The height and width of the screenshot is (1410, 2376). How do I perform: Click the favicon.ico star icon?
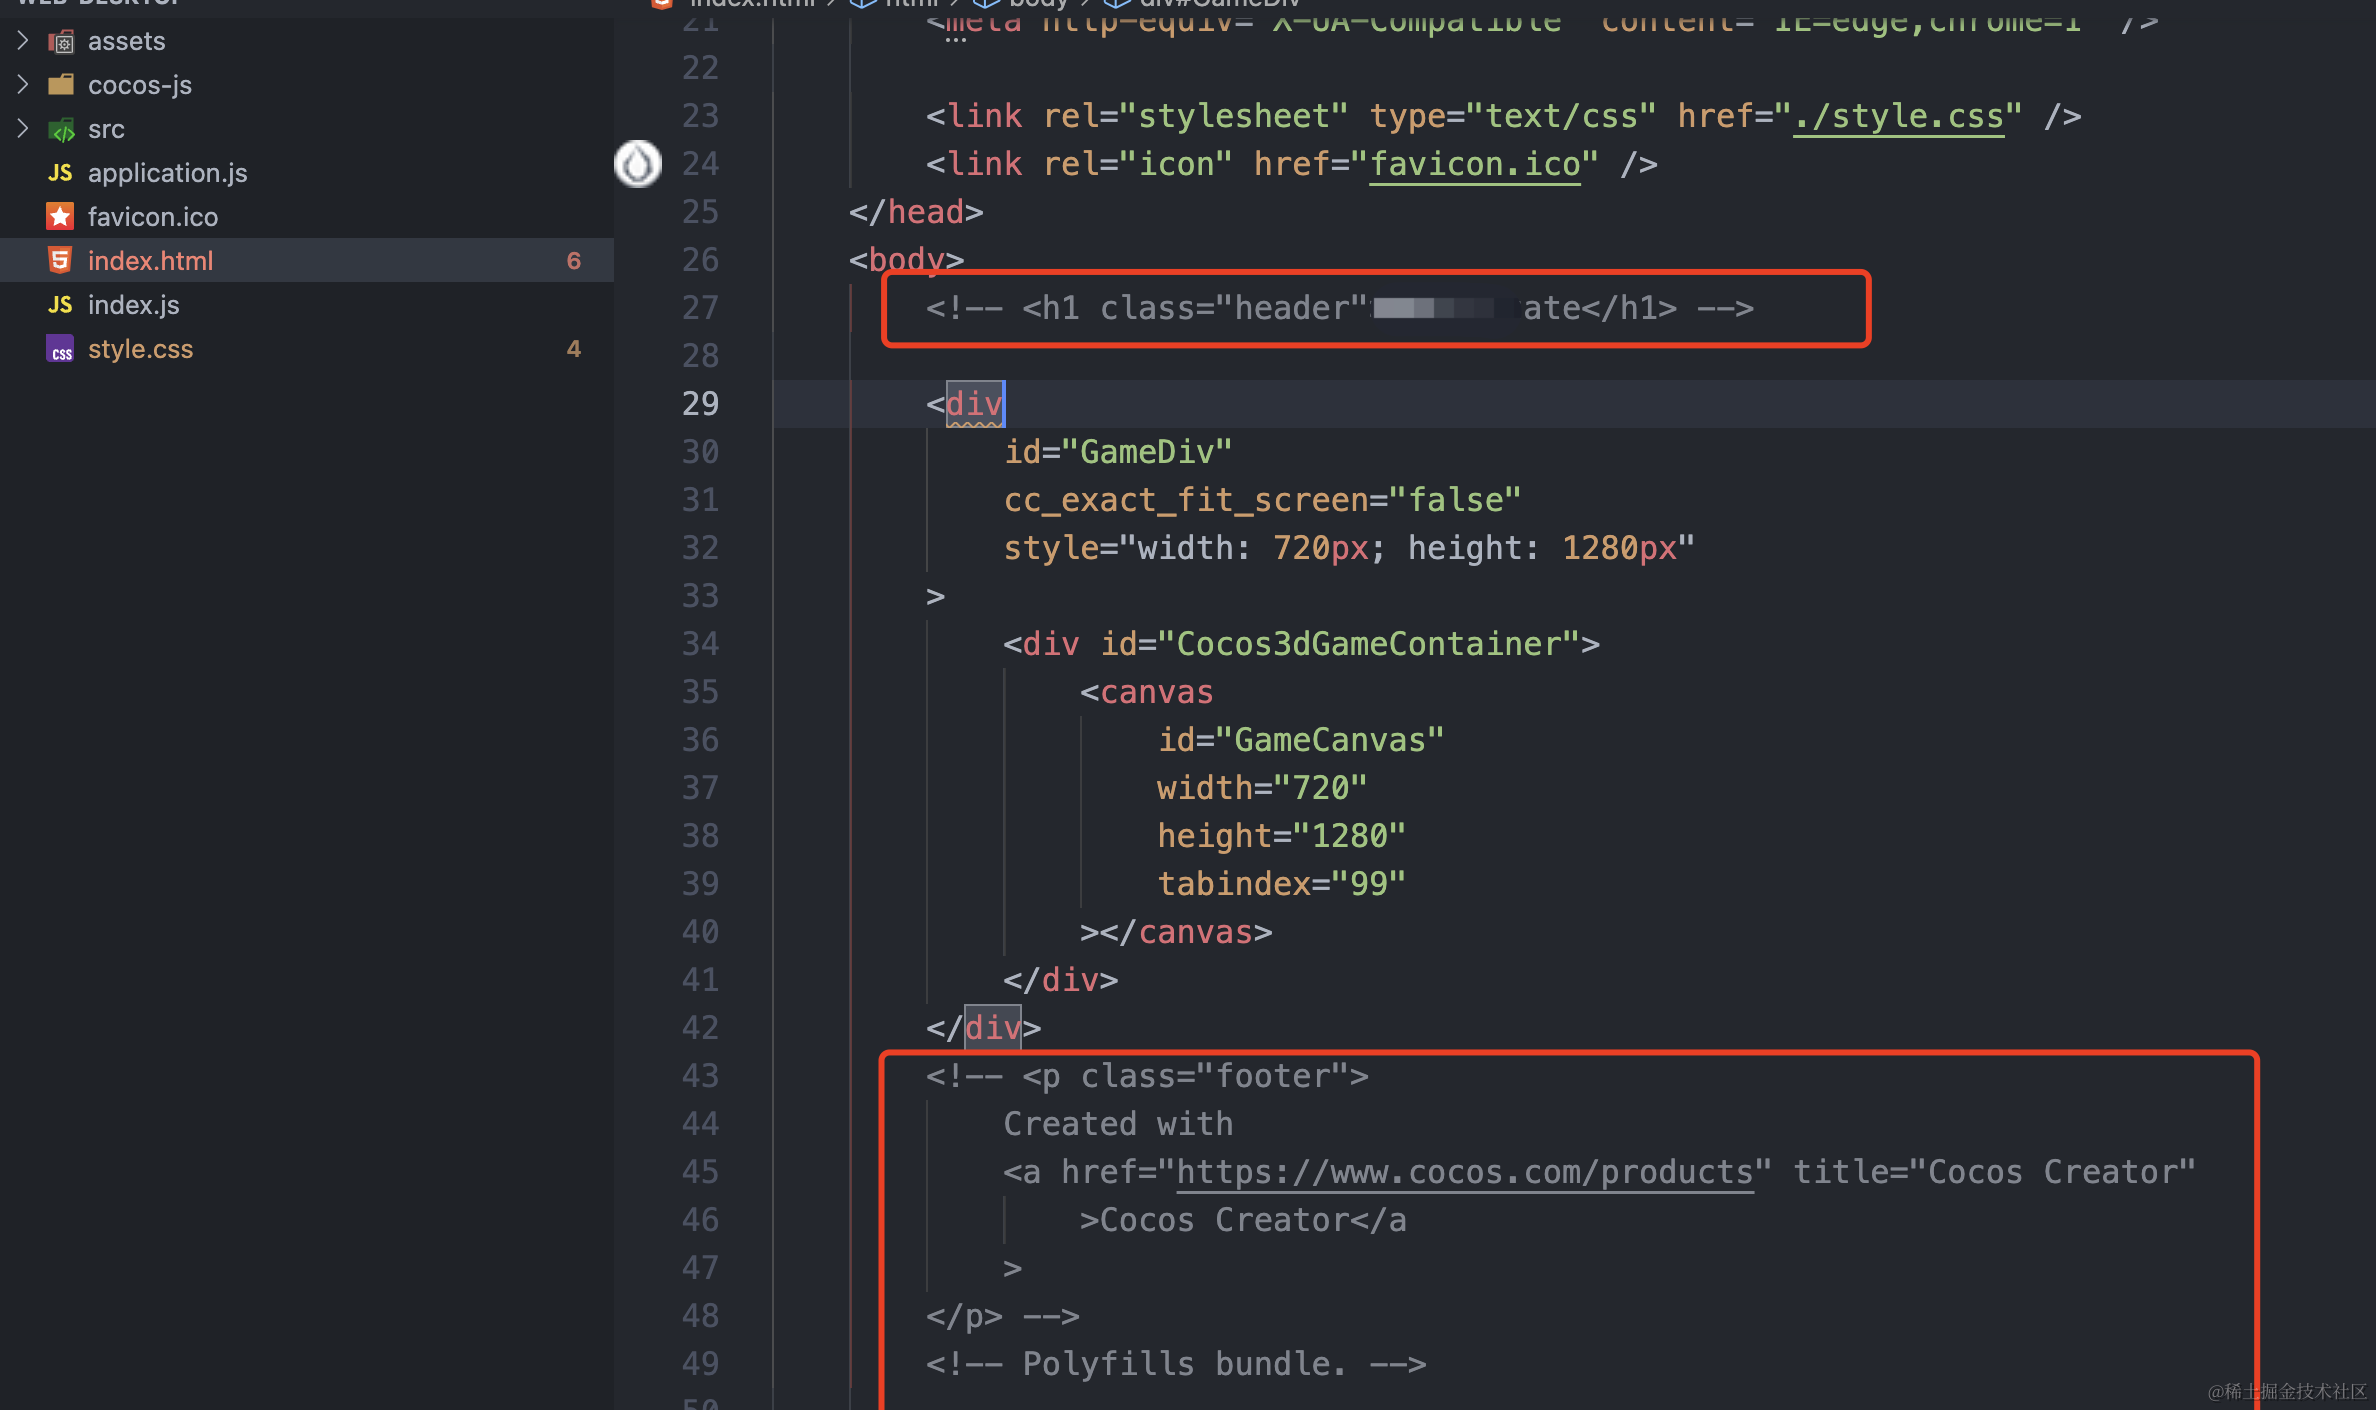click(60, 217)
